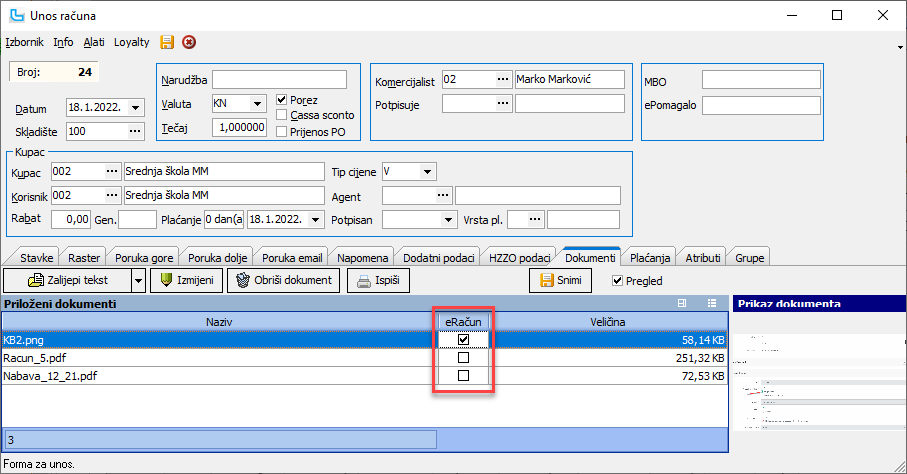Open Kupac lookup ellipsis button

(112, 171)
